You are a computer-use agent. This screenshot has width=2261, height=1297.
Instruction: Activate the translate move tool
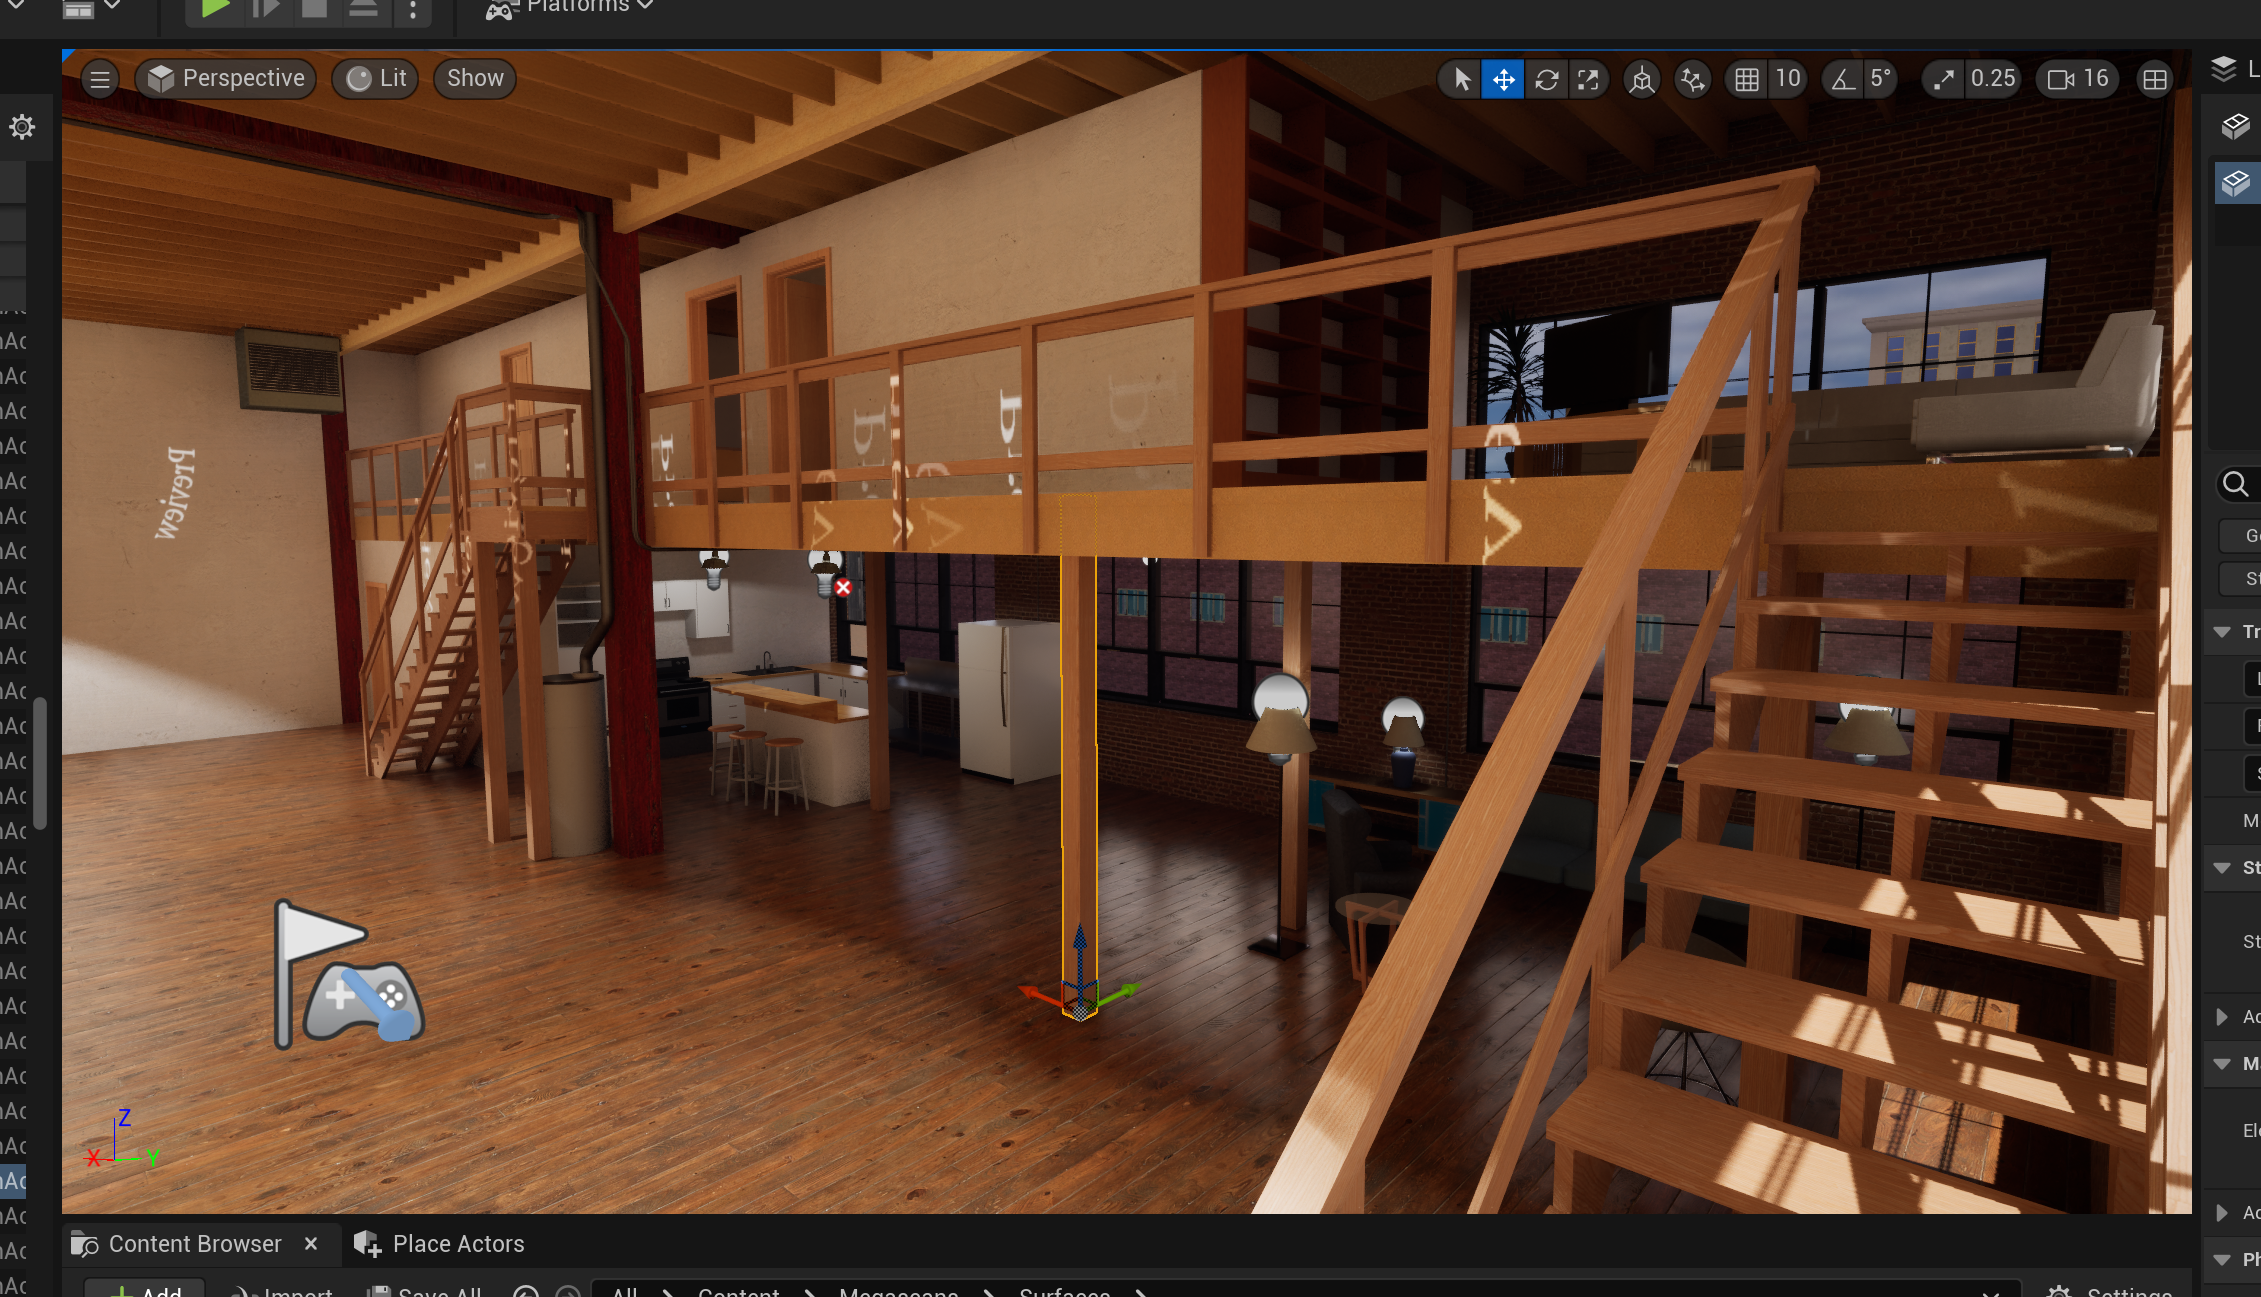coord(1503,79)
